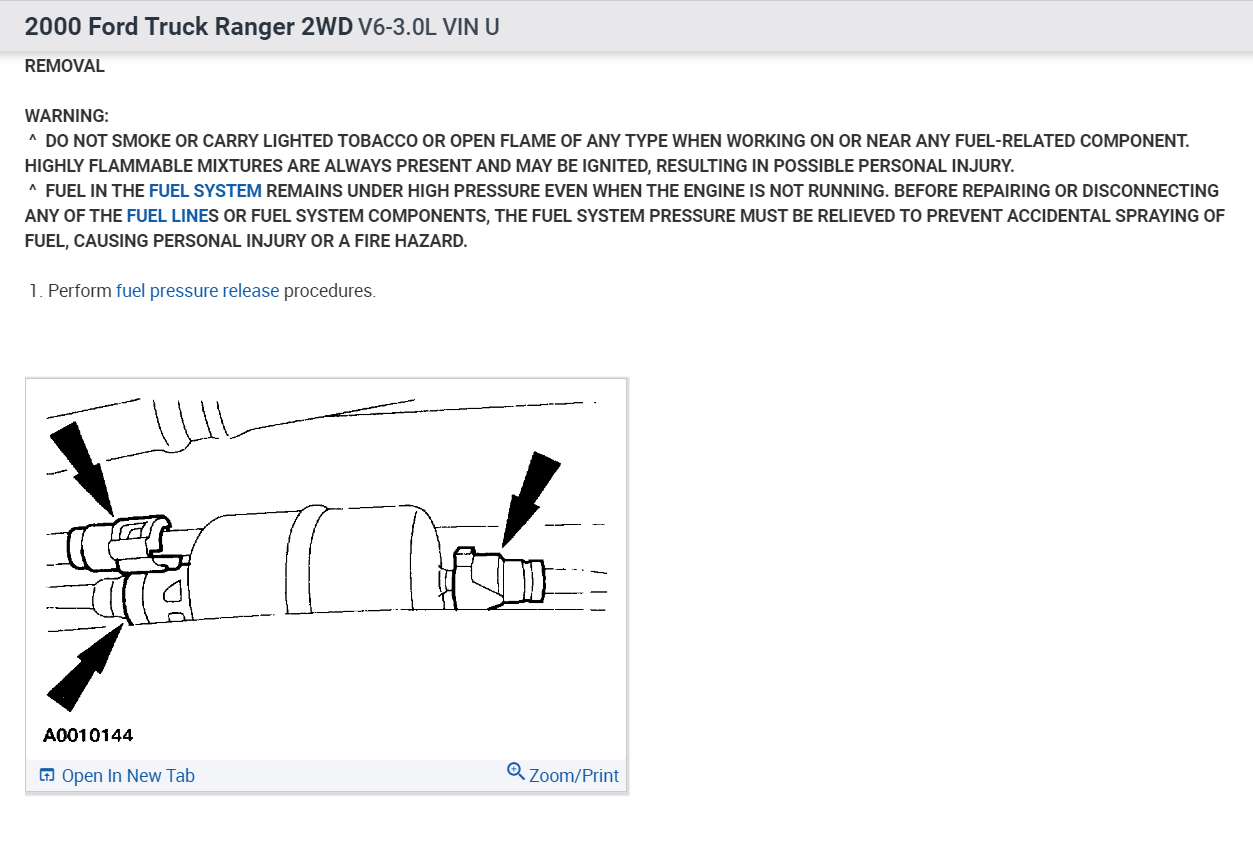Click Open In New Tab link
This screenshot has height=868, width=1253.
pos(128,776)
